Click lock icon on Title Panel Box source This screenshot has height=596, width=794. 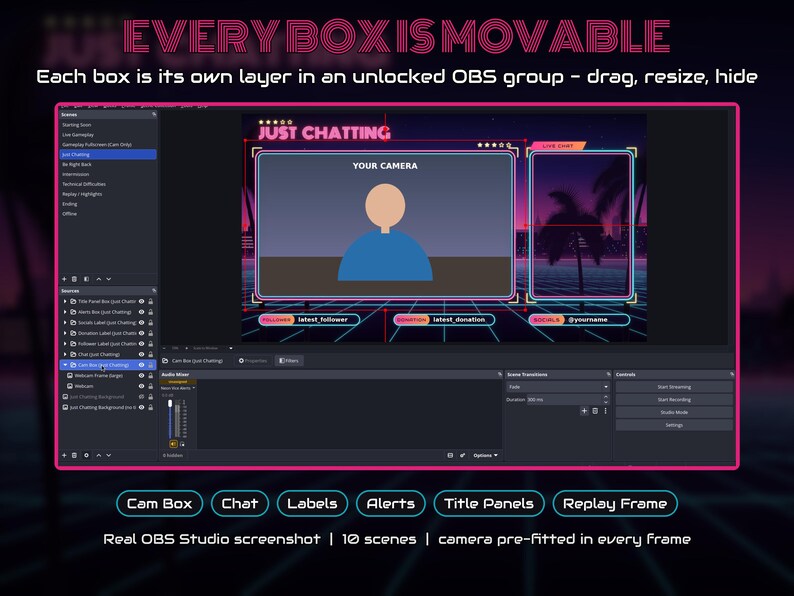tap(150, 301)
